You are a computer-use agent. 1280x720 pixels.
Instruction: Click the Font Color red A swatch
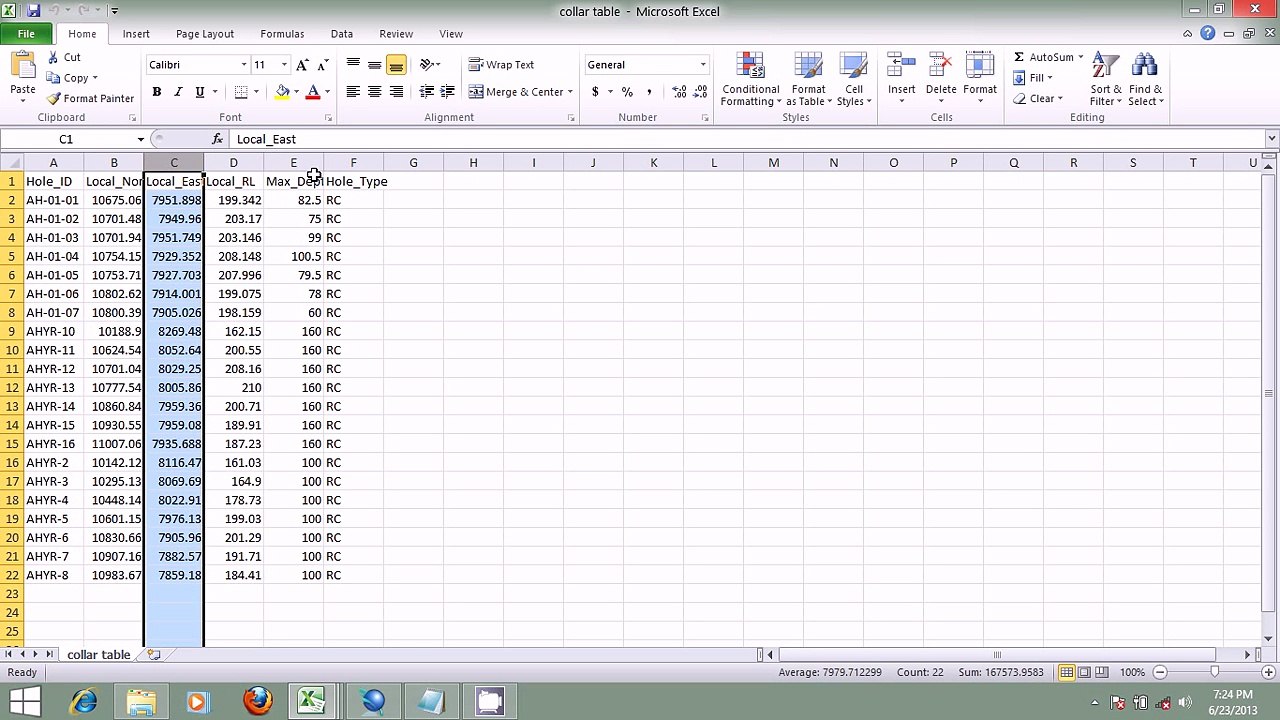(312, 92)
